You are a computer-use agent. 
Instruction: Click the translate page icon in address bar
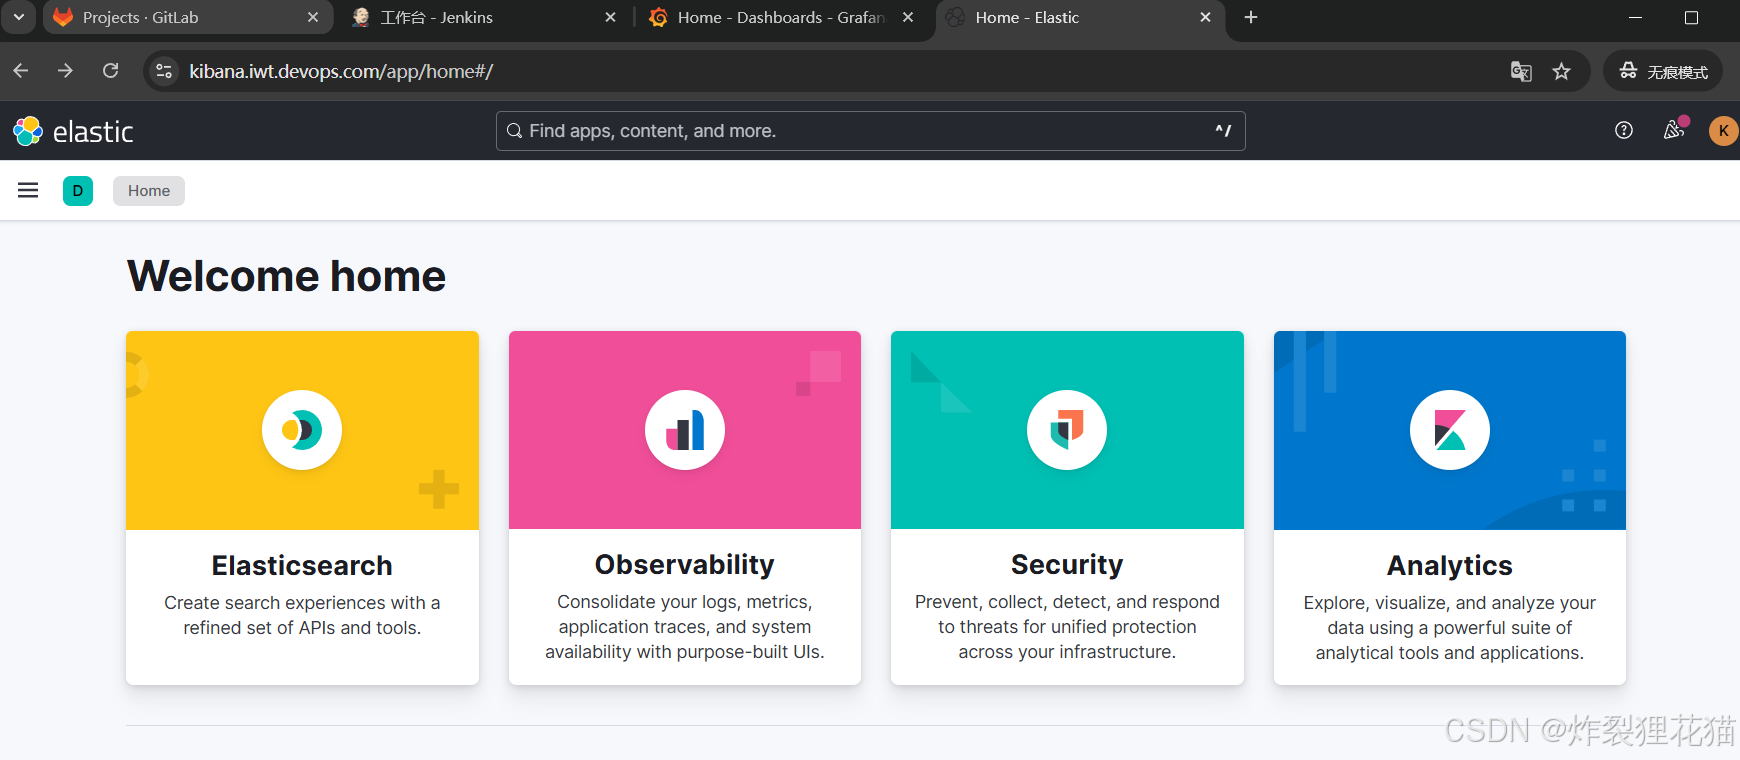1521,71
